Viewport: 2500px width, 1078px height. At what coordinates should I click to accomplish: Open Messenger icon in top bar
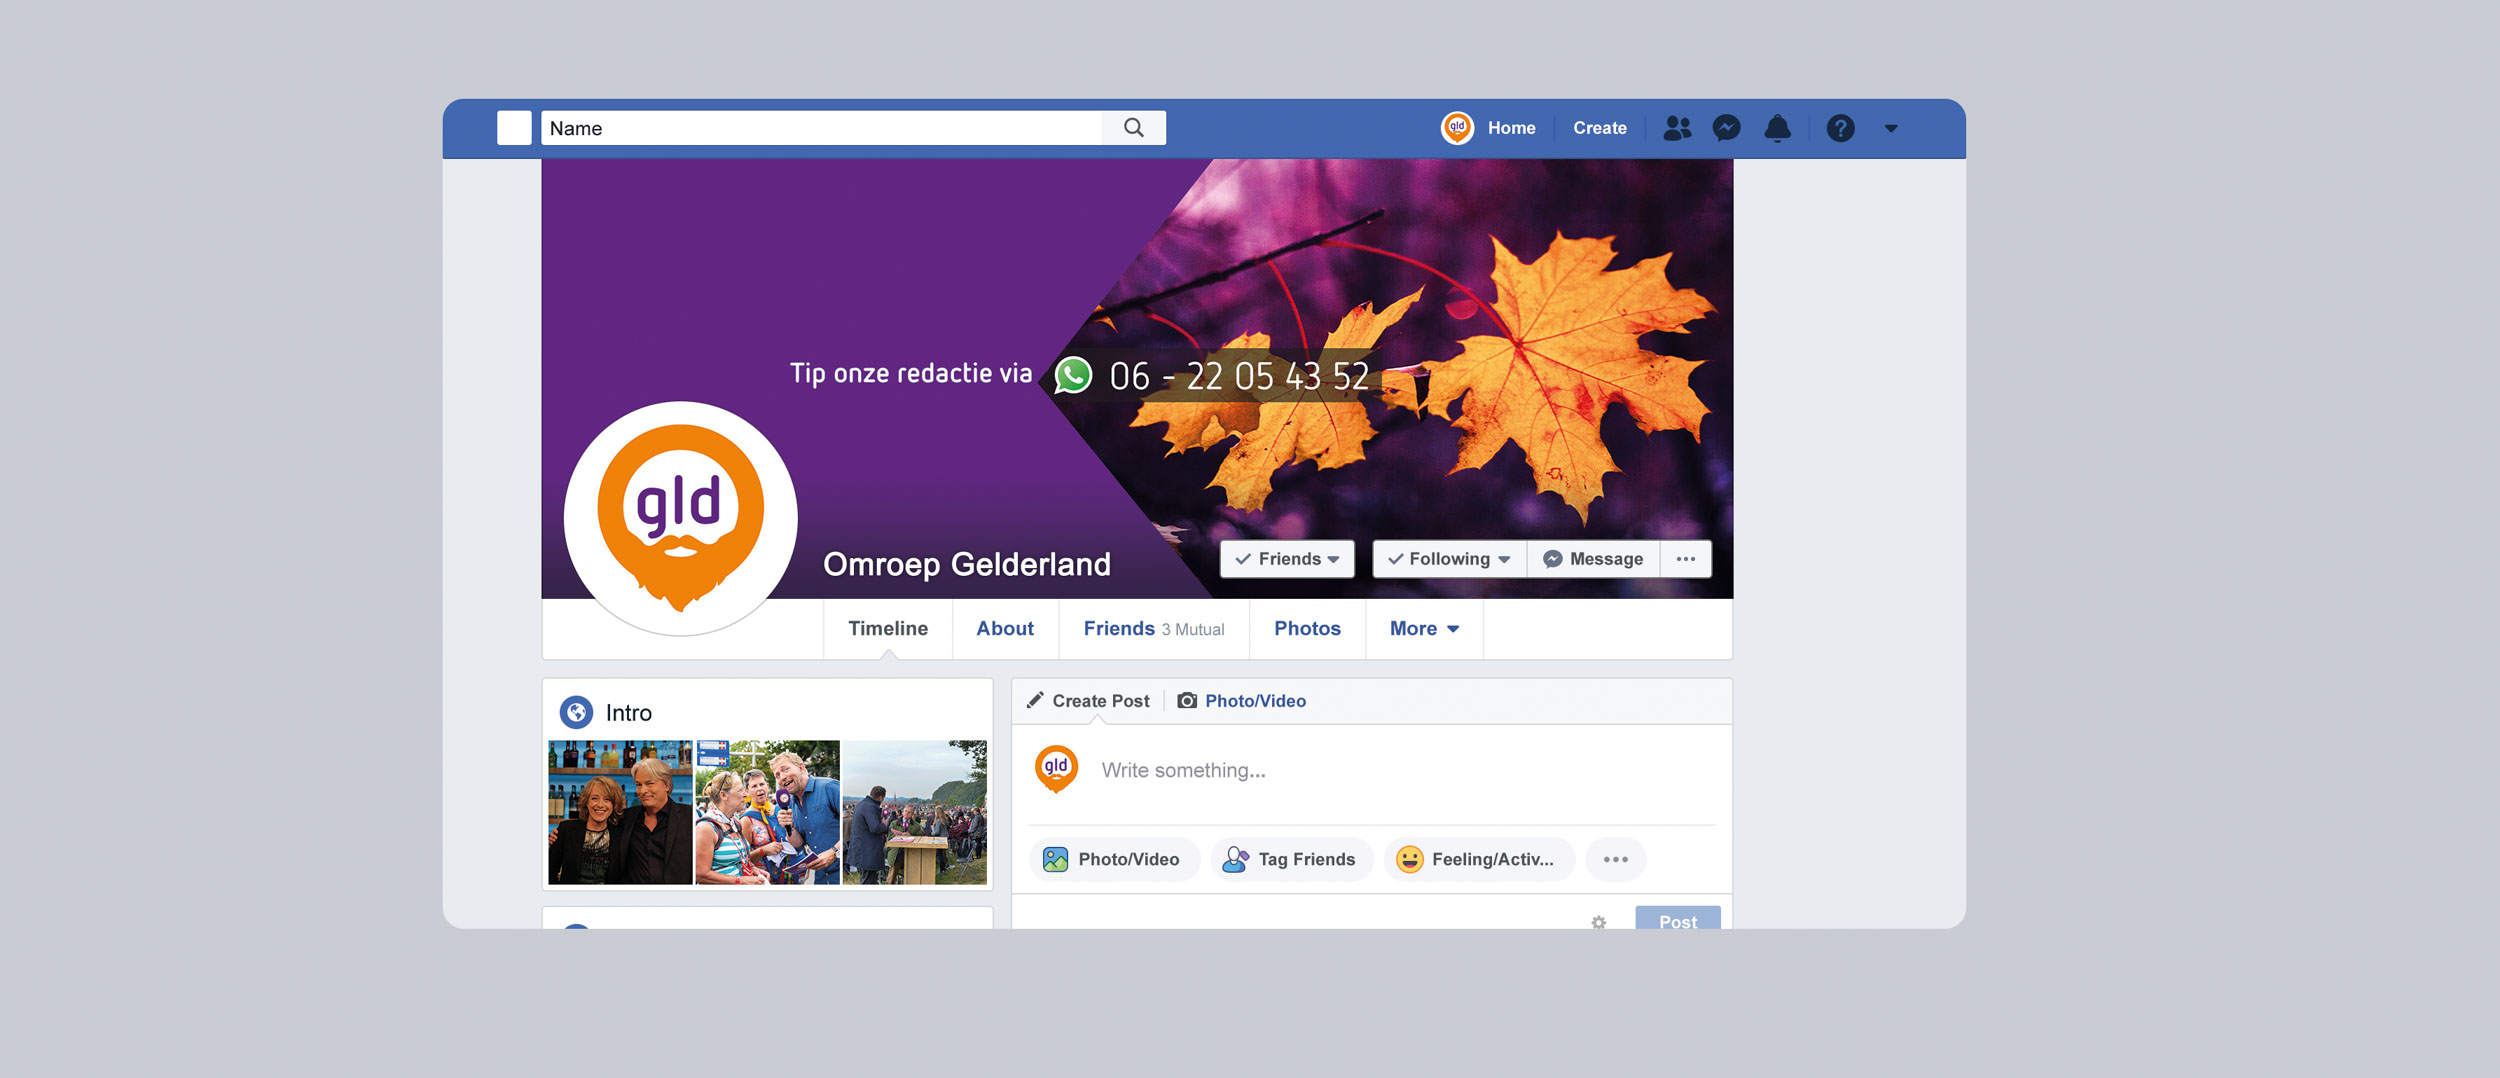1726,128
